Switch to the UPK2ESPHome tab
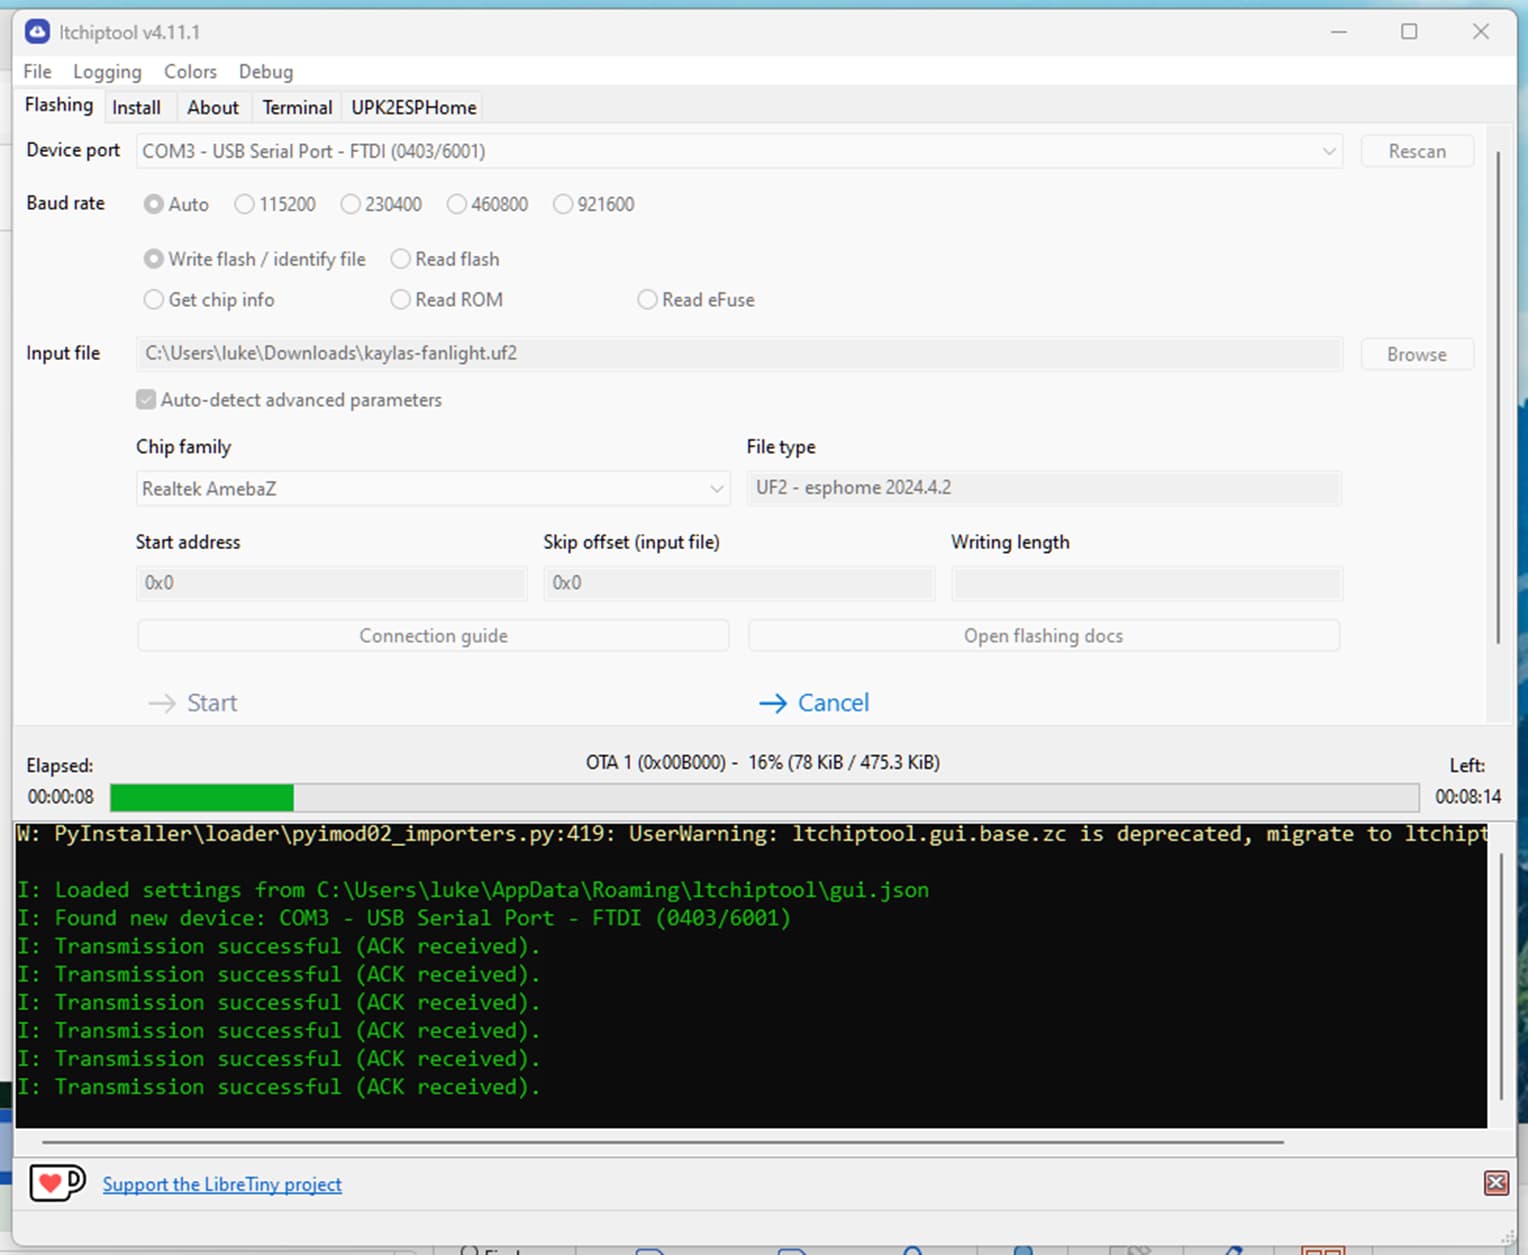Image resolution: width=1528 pixels, height=1255 pixels. 414,107
